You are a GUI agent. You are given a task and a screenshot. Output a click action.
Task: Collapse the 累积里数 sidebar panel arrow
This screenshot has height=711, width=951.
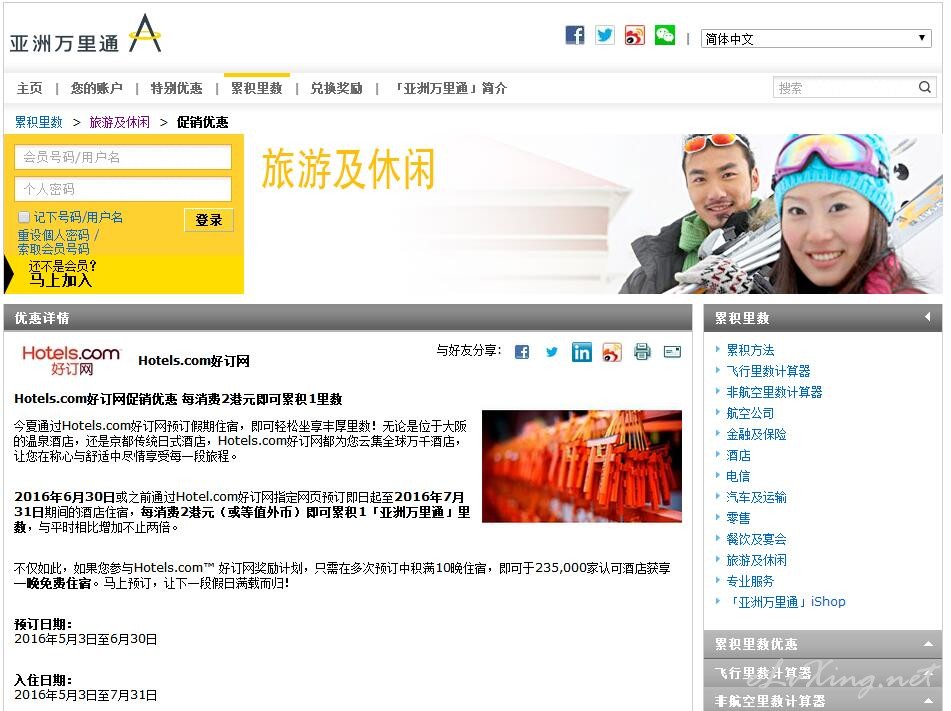pyautogui.click(x=927, y=317)
